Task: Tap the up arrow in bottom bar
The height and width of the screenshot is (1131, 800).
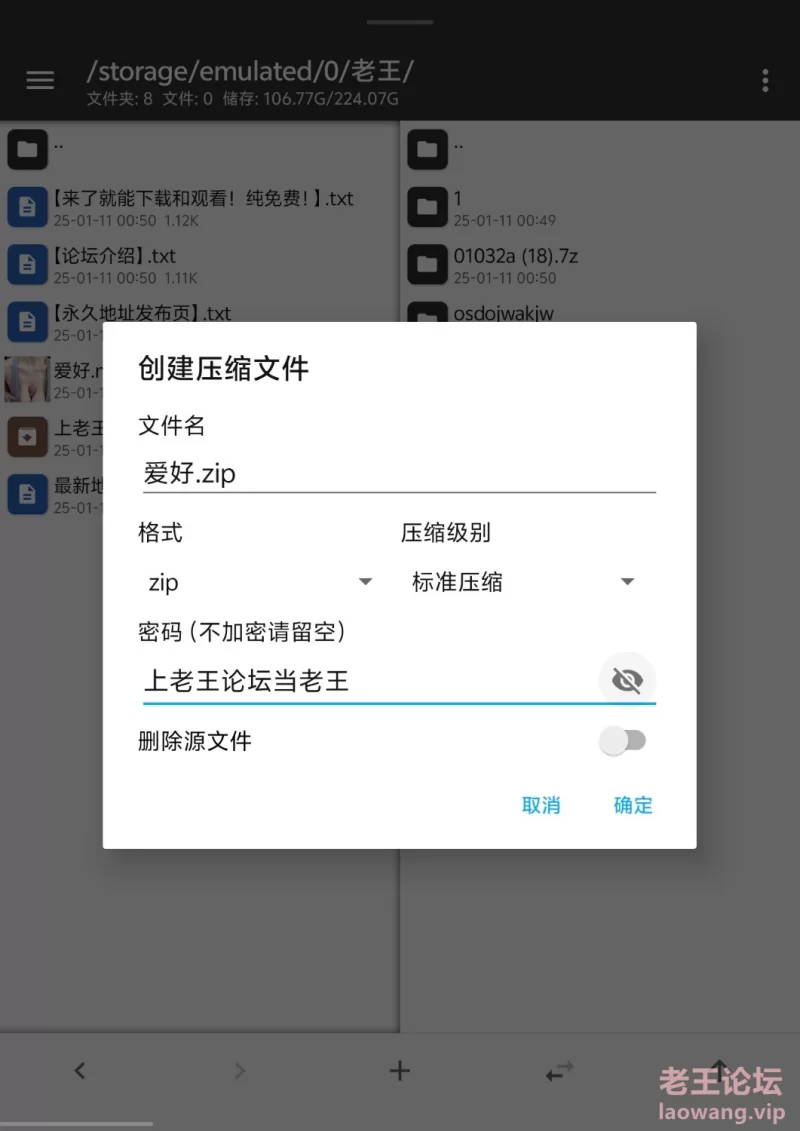Action: point(719,1069)
